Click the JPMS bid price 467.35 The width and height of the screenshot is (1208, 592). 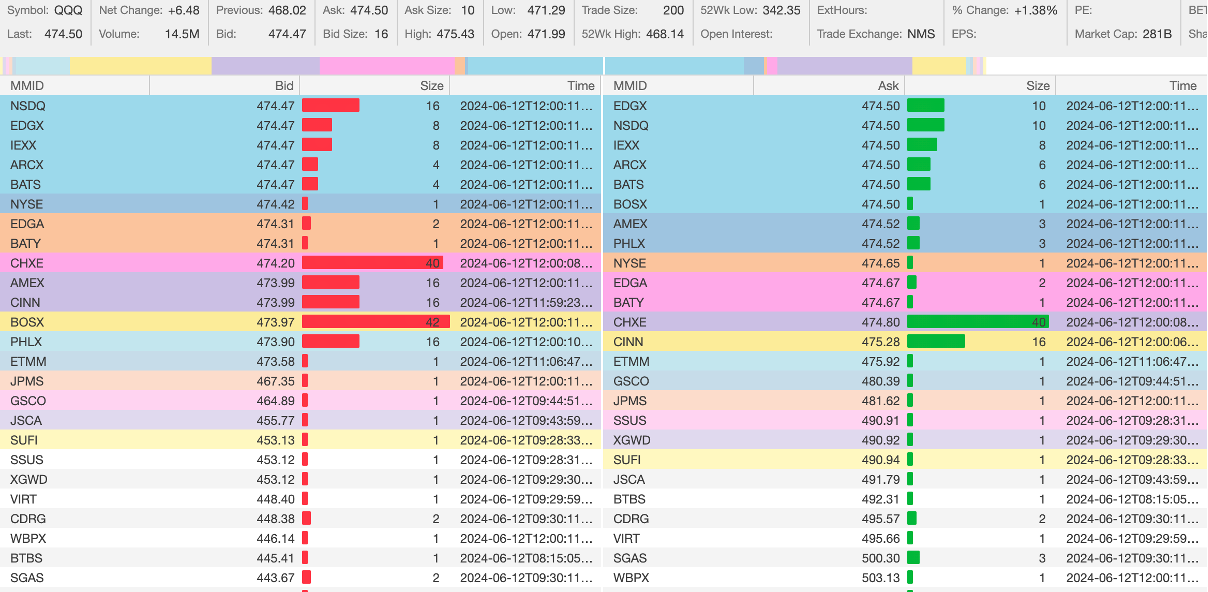(275, 381)
